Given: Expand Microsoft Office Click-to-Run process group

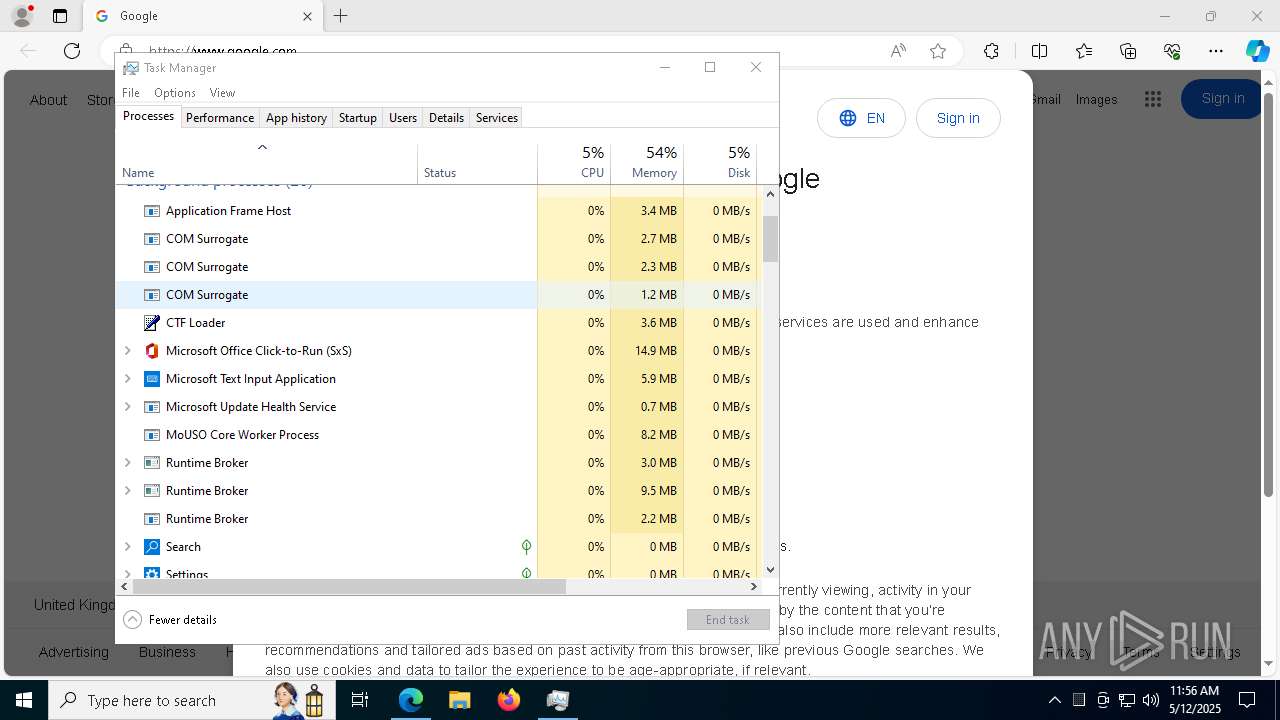Looking at the screenshot, I should pyautogui.click(x=127, y=351).
